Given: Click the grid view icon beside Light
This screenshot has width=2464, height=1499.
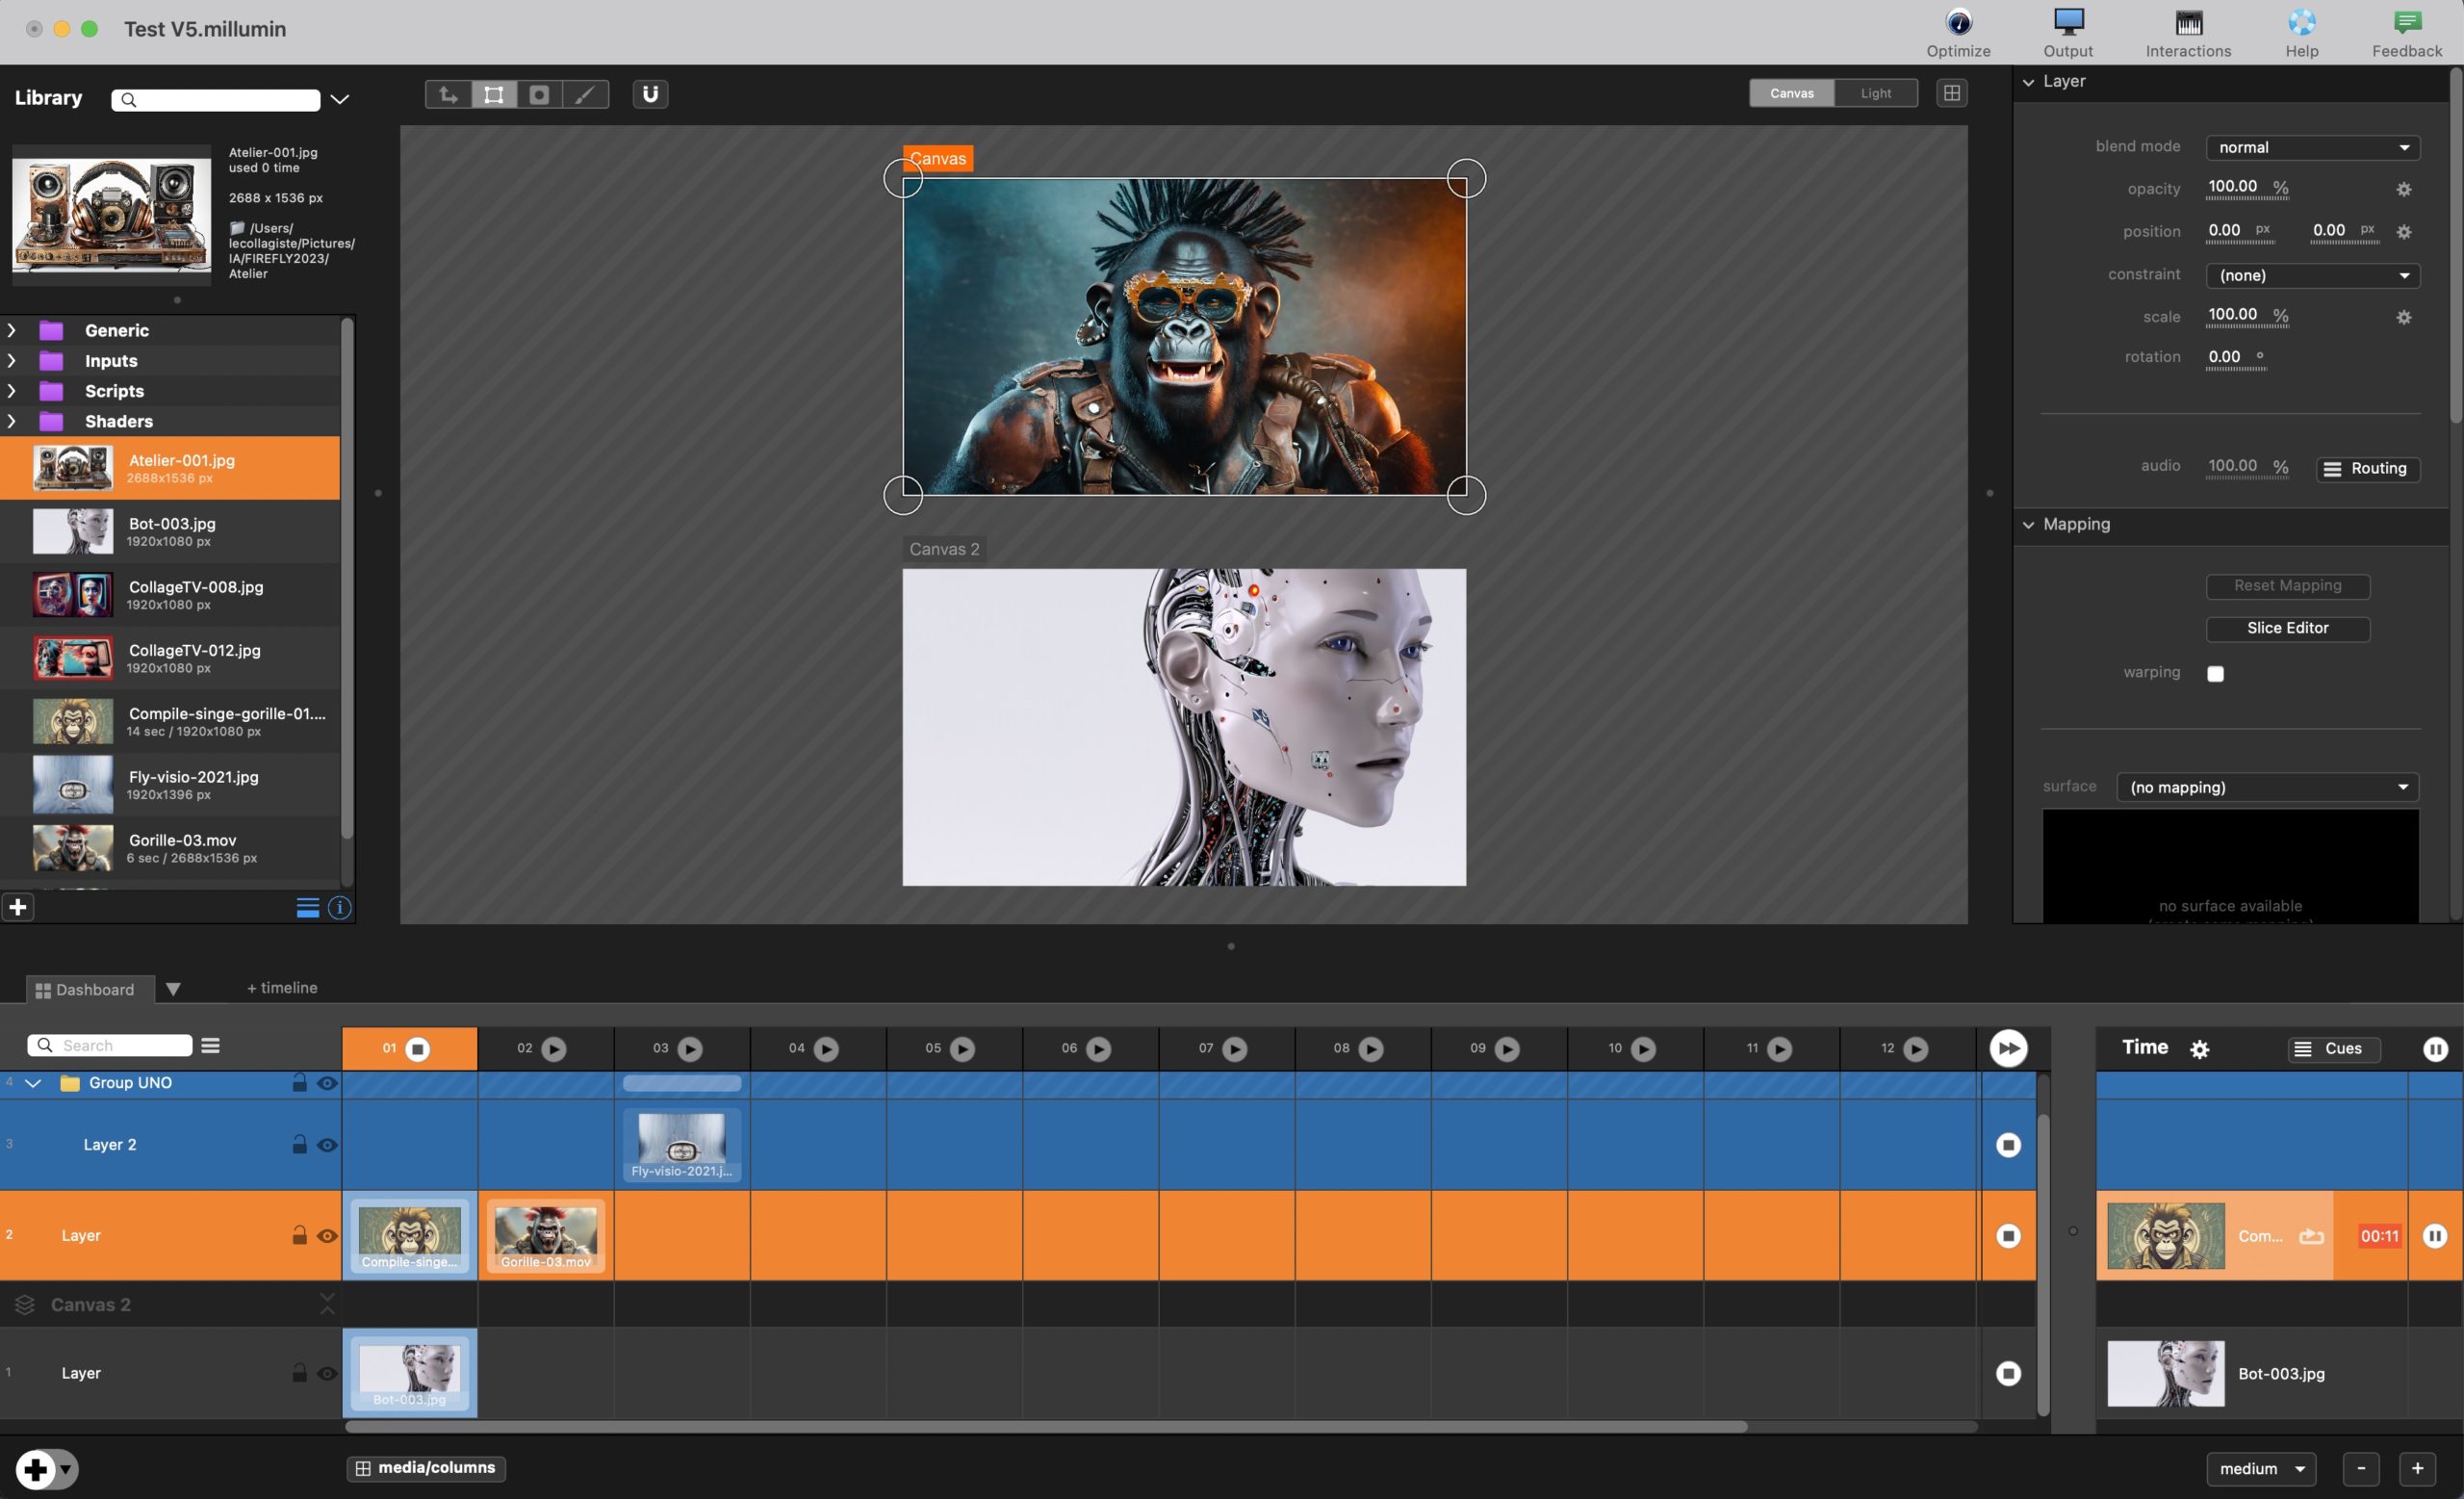Looking at the screenshot, I should pos(1950,93).
